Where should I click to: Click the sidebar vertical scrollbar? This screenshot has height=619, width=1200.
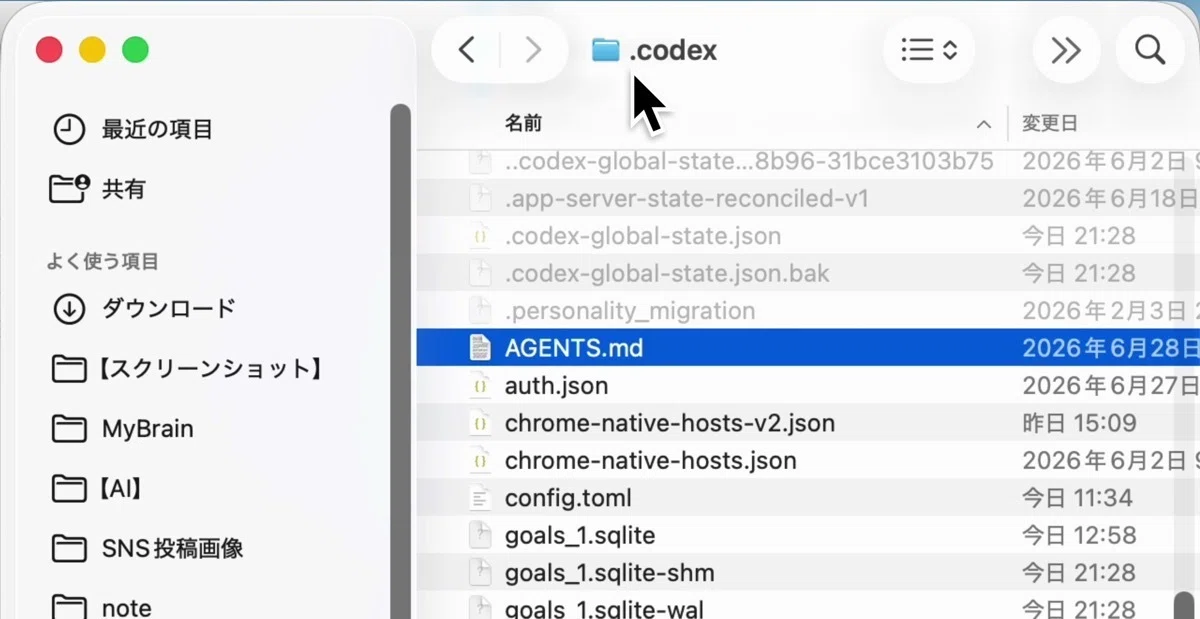tap(400, 360)
